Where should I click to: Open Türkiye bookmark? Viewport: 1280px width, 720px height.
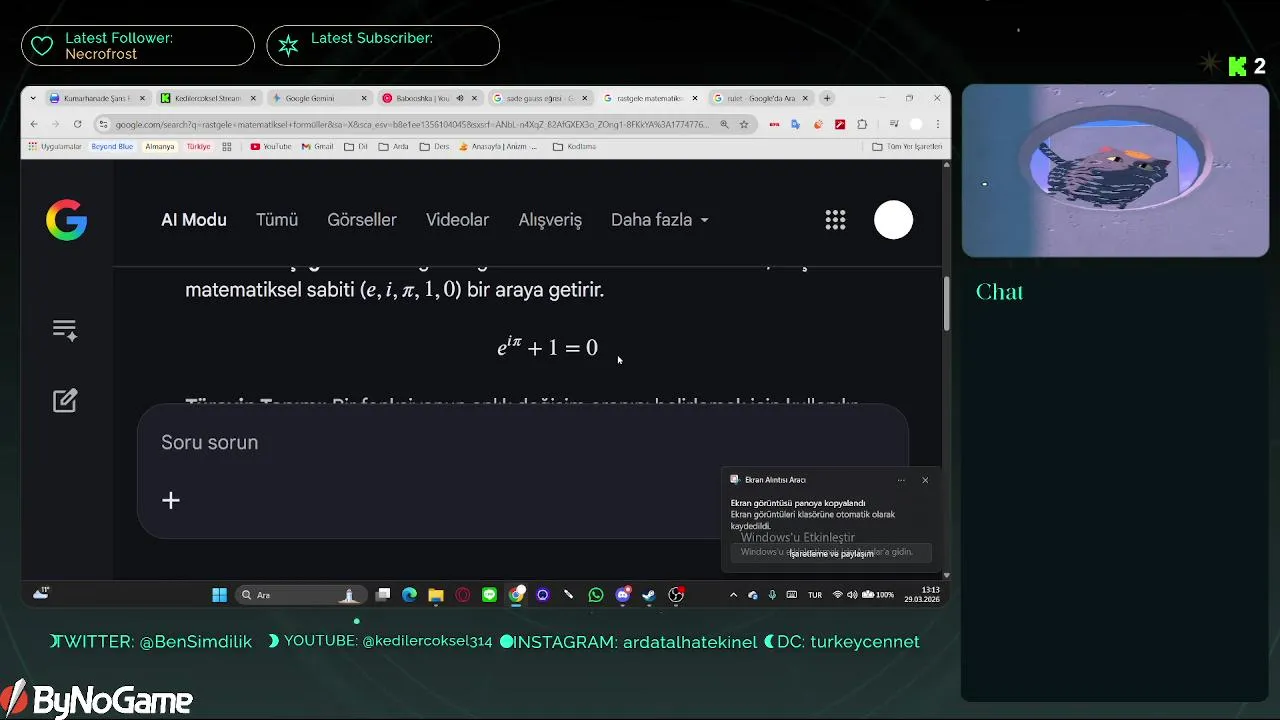tap(198, 146)
